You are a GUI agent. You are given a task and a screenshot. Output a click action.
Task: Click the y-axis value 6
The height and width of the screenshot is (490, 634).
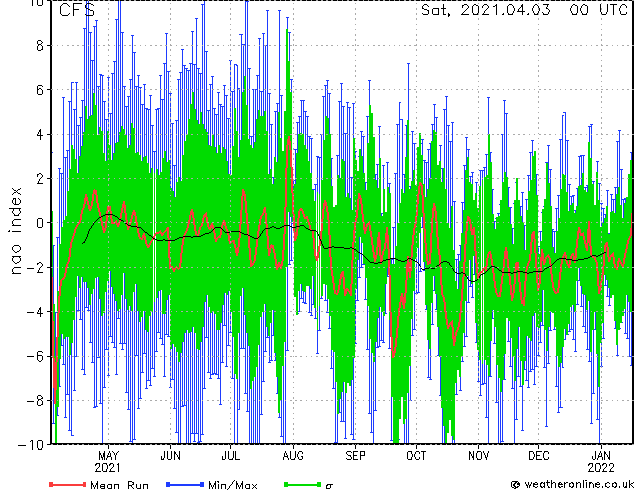click(40, 90)
